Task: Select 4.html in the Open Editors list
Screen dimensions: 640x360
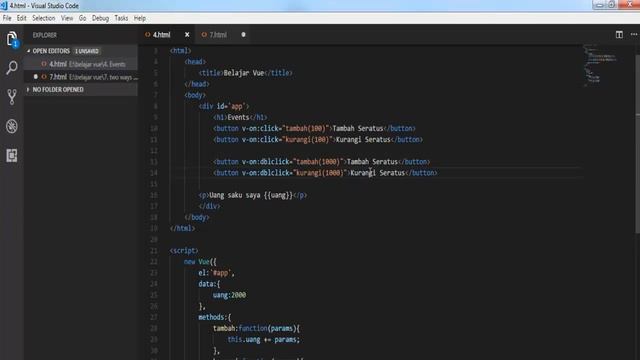Action: [x=81, y=64]
